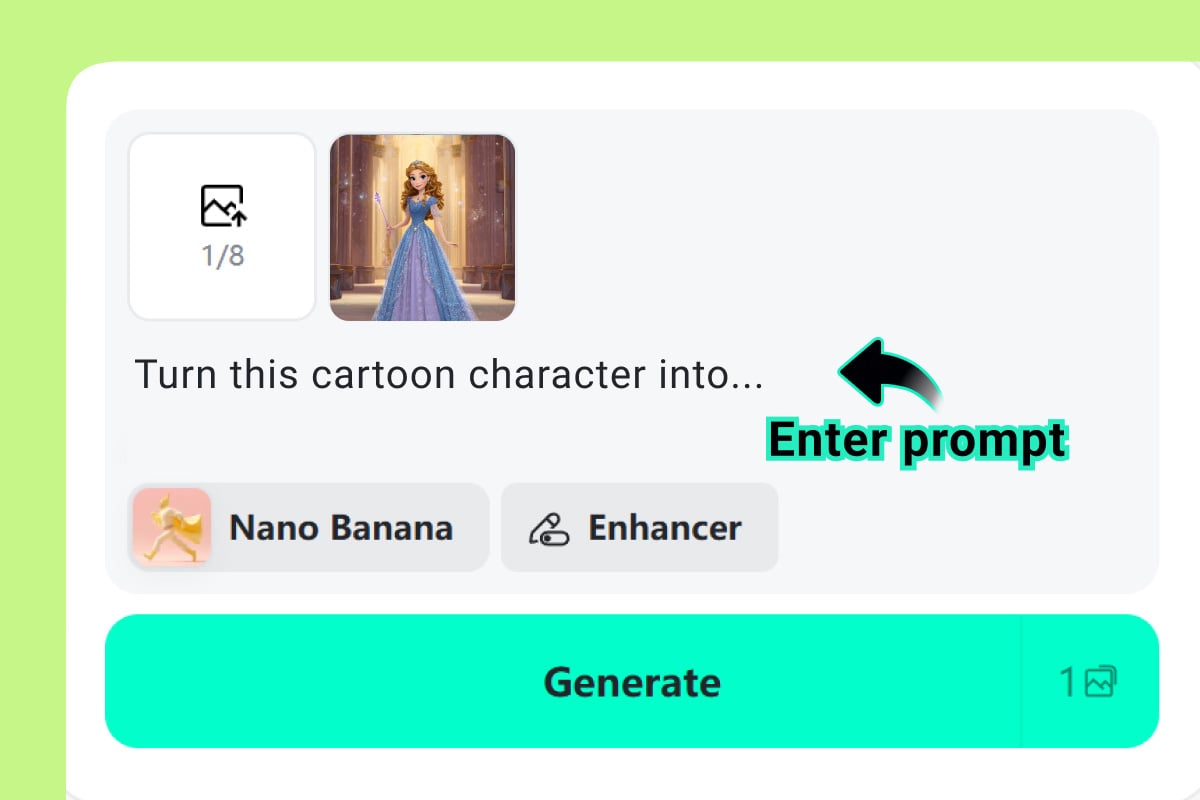Click the photo-stack icon on the Generate button
Screen dimensions: 1200x800
click(1101, 681)
